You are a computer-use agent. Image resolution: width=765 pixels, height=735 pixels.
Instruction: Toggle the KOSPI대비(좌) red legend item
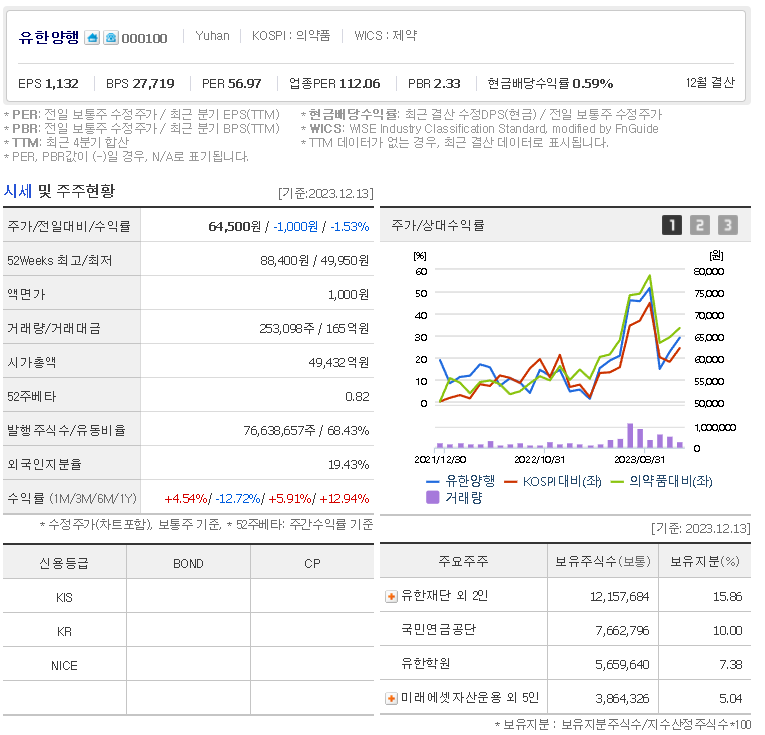click(552, 481)
